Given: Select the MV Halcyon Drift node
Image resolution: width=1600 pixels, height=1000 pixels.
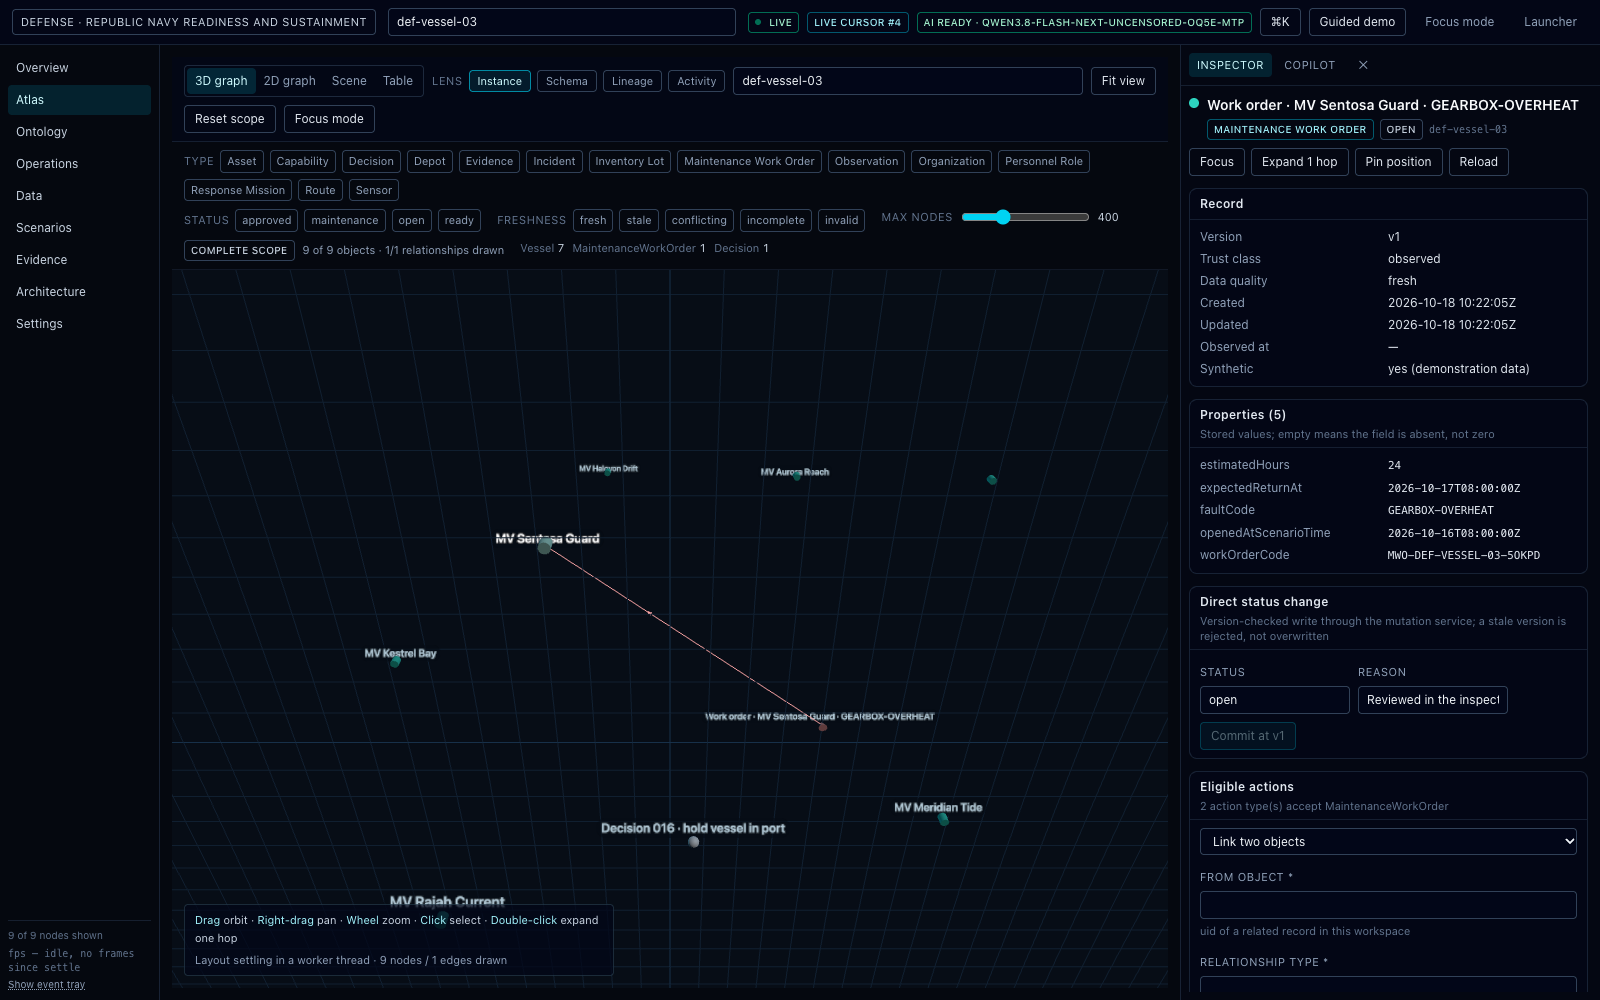Looking at the screenshot, I should (608, 471).
